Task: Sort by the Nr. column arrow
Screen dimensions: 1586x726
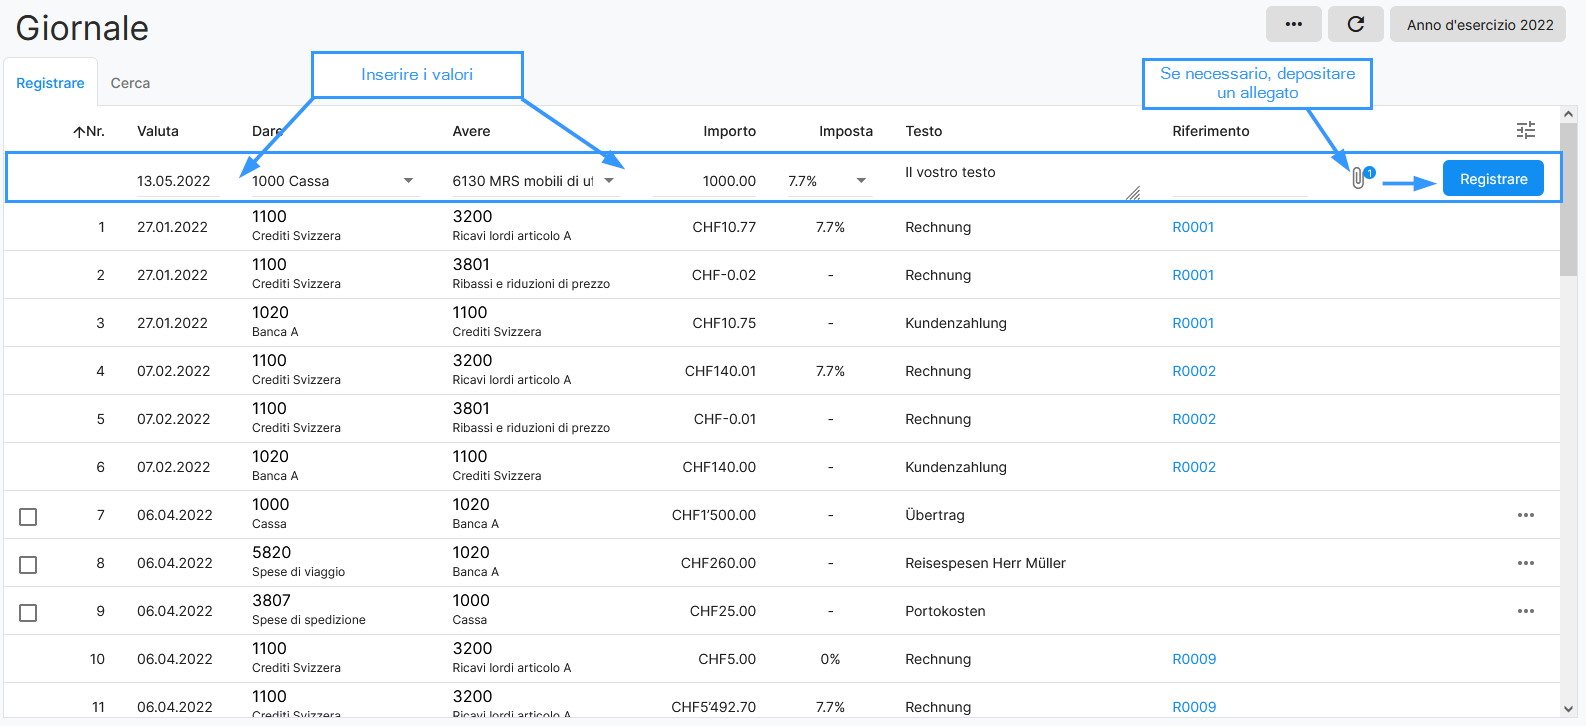Action: coord(79,131)
